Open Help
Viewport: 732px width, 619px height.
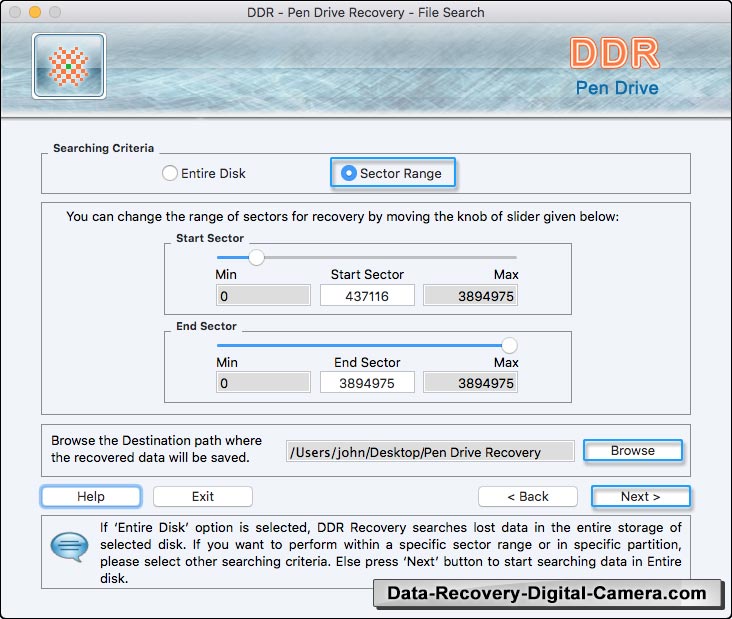pos(91,496)
